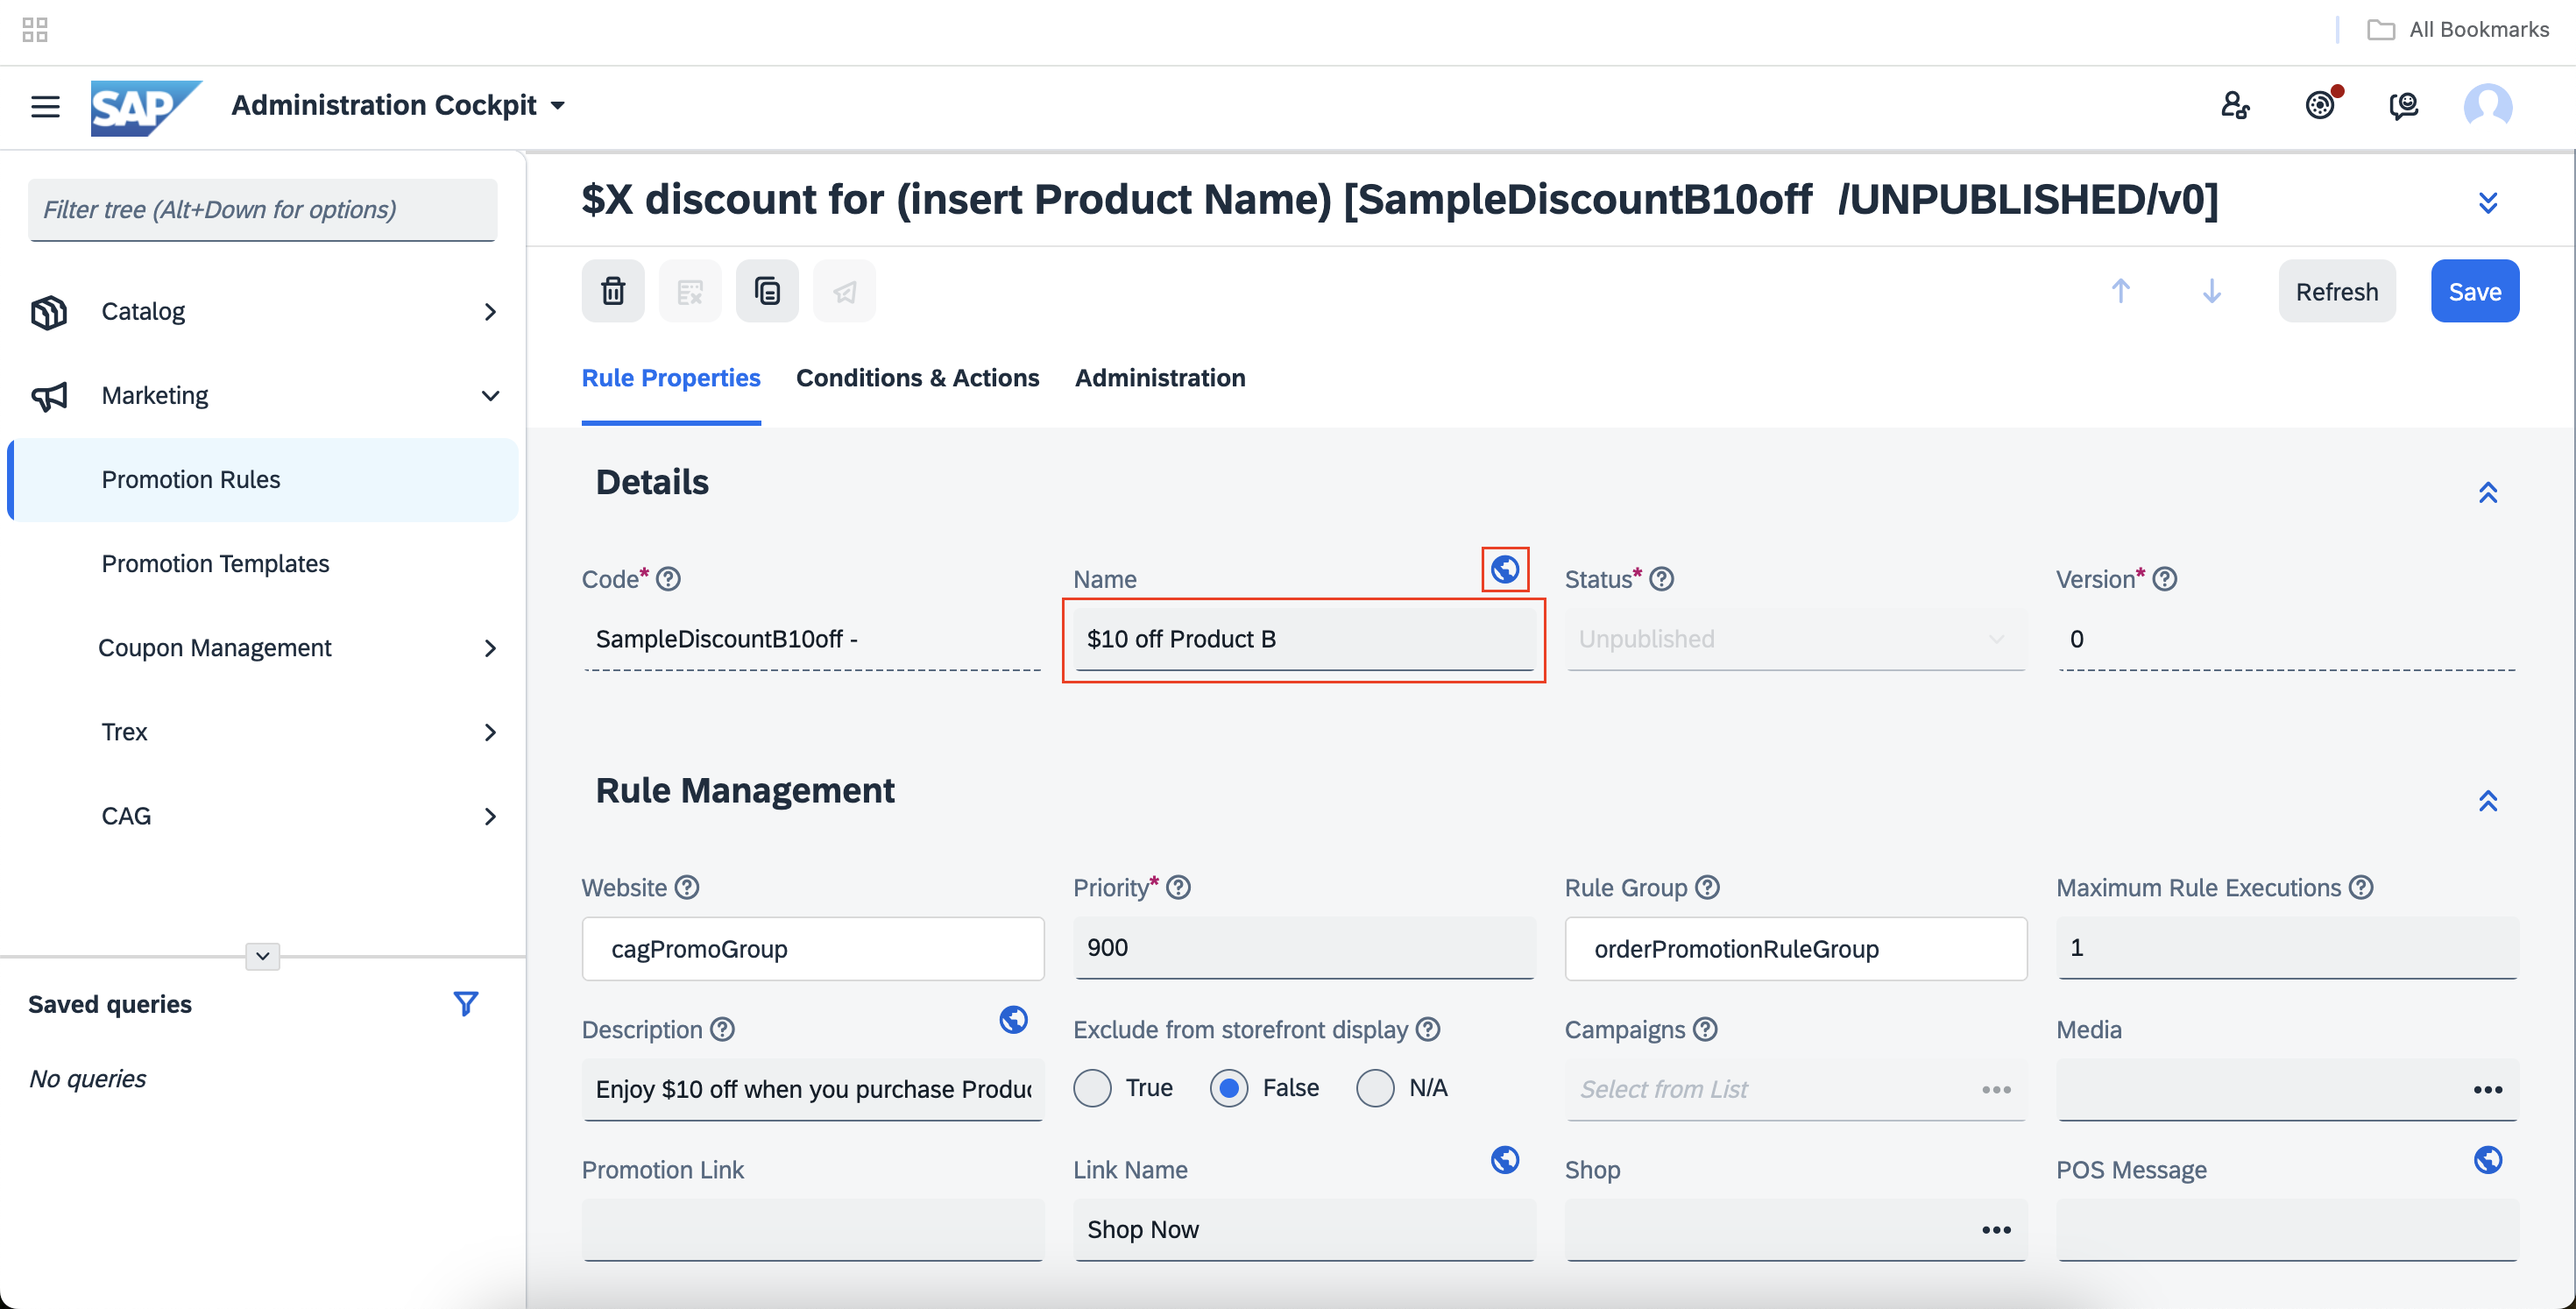Open the browser apps grid icon
The image size is (2576, 1309).
coord(35,30)
